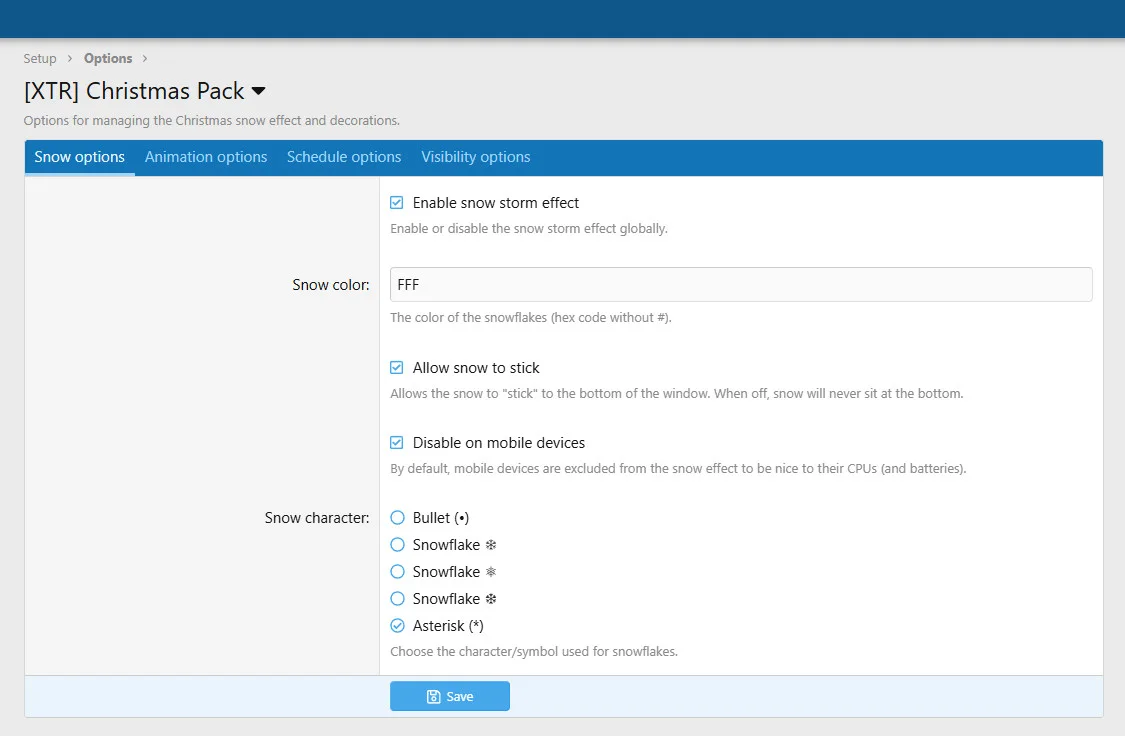The width and height of the screenshot is (1125, 736).
Task: Switch to the Animation options tab
Action: click(206, 157)
